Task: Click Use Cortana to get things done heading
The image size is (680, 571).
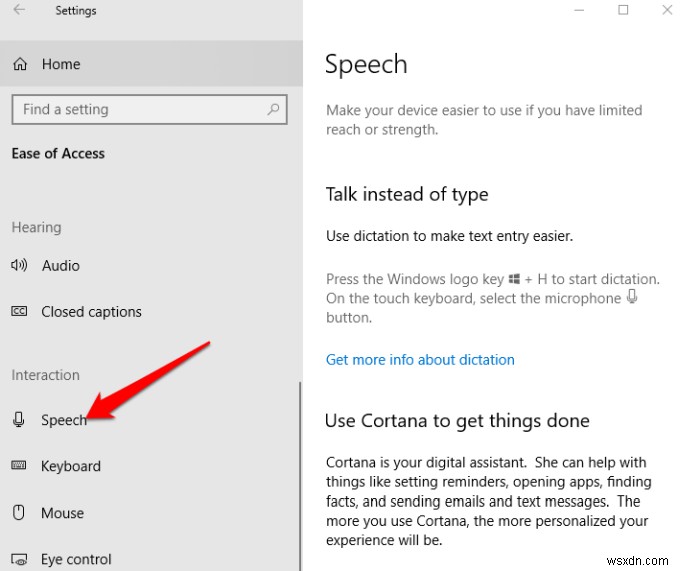Action: (457, 421)
